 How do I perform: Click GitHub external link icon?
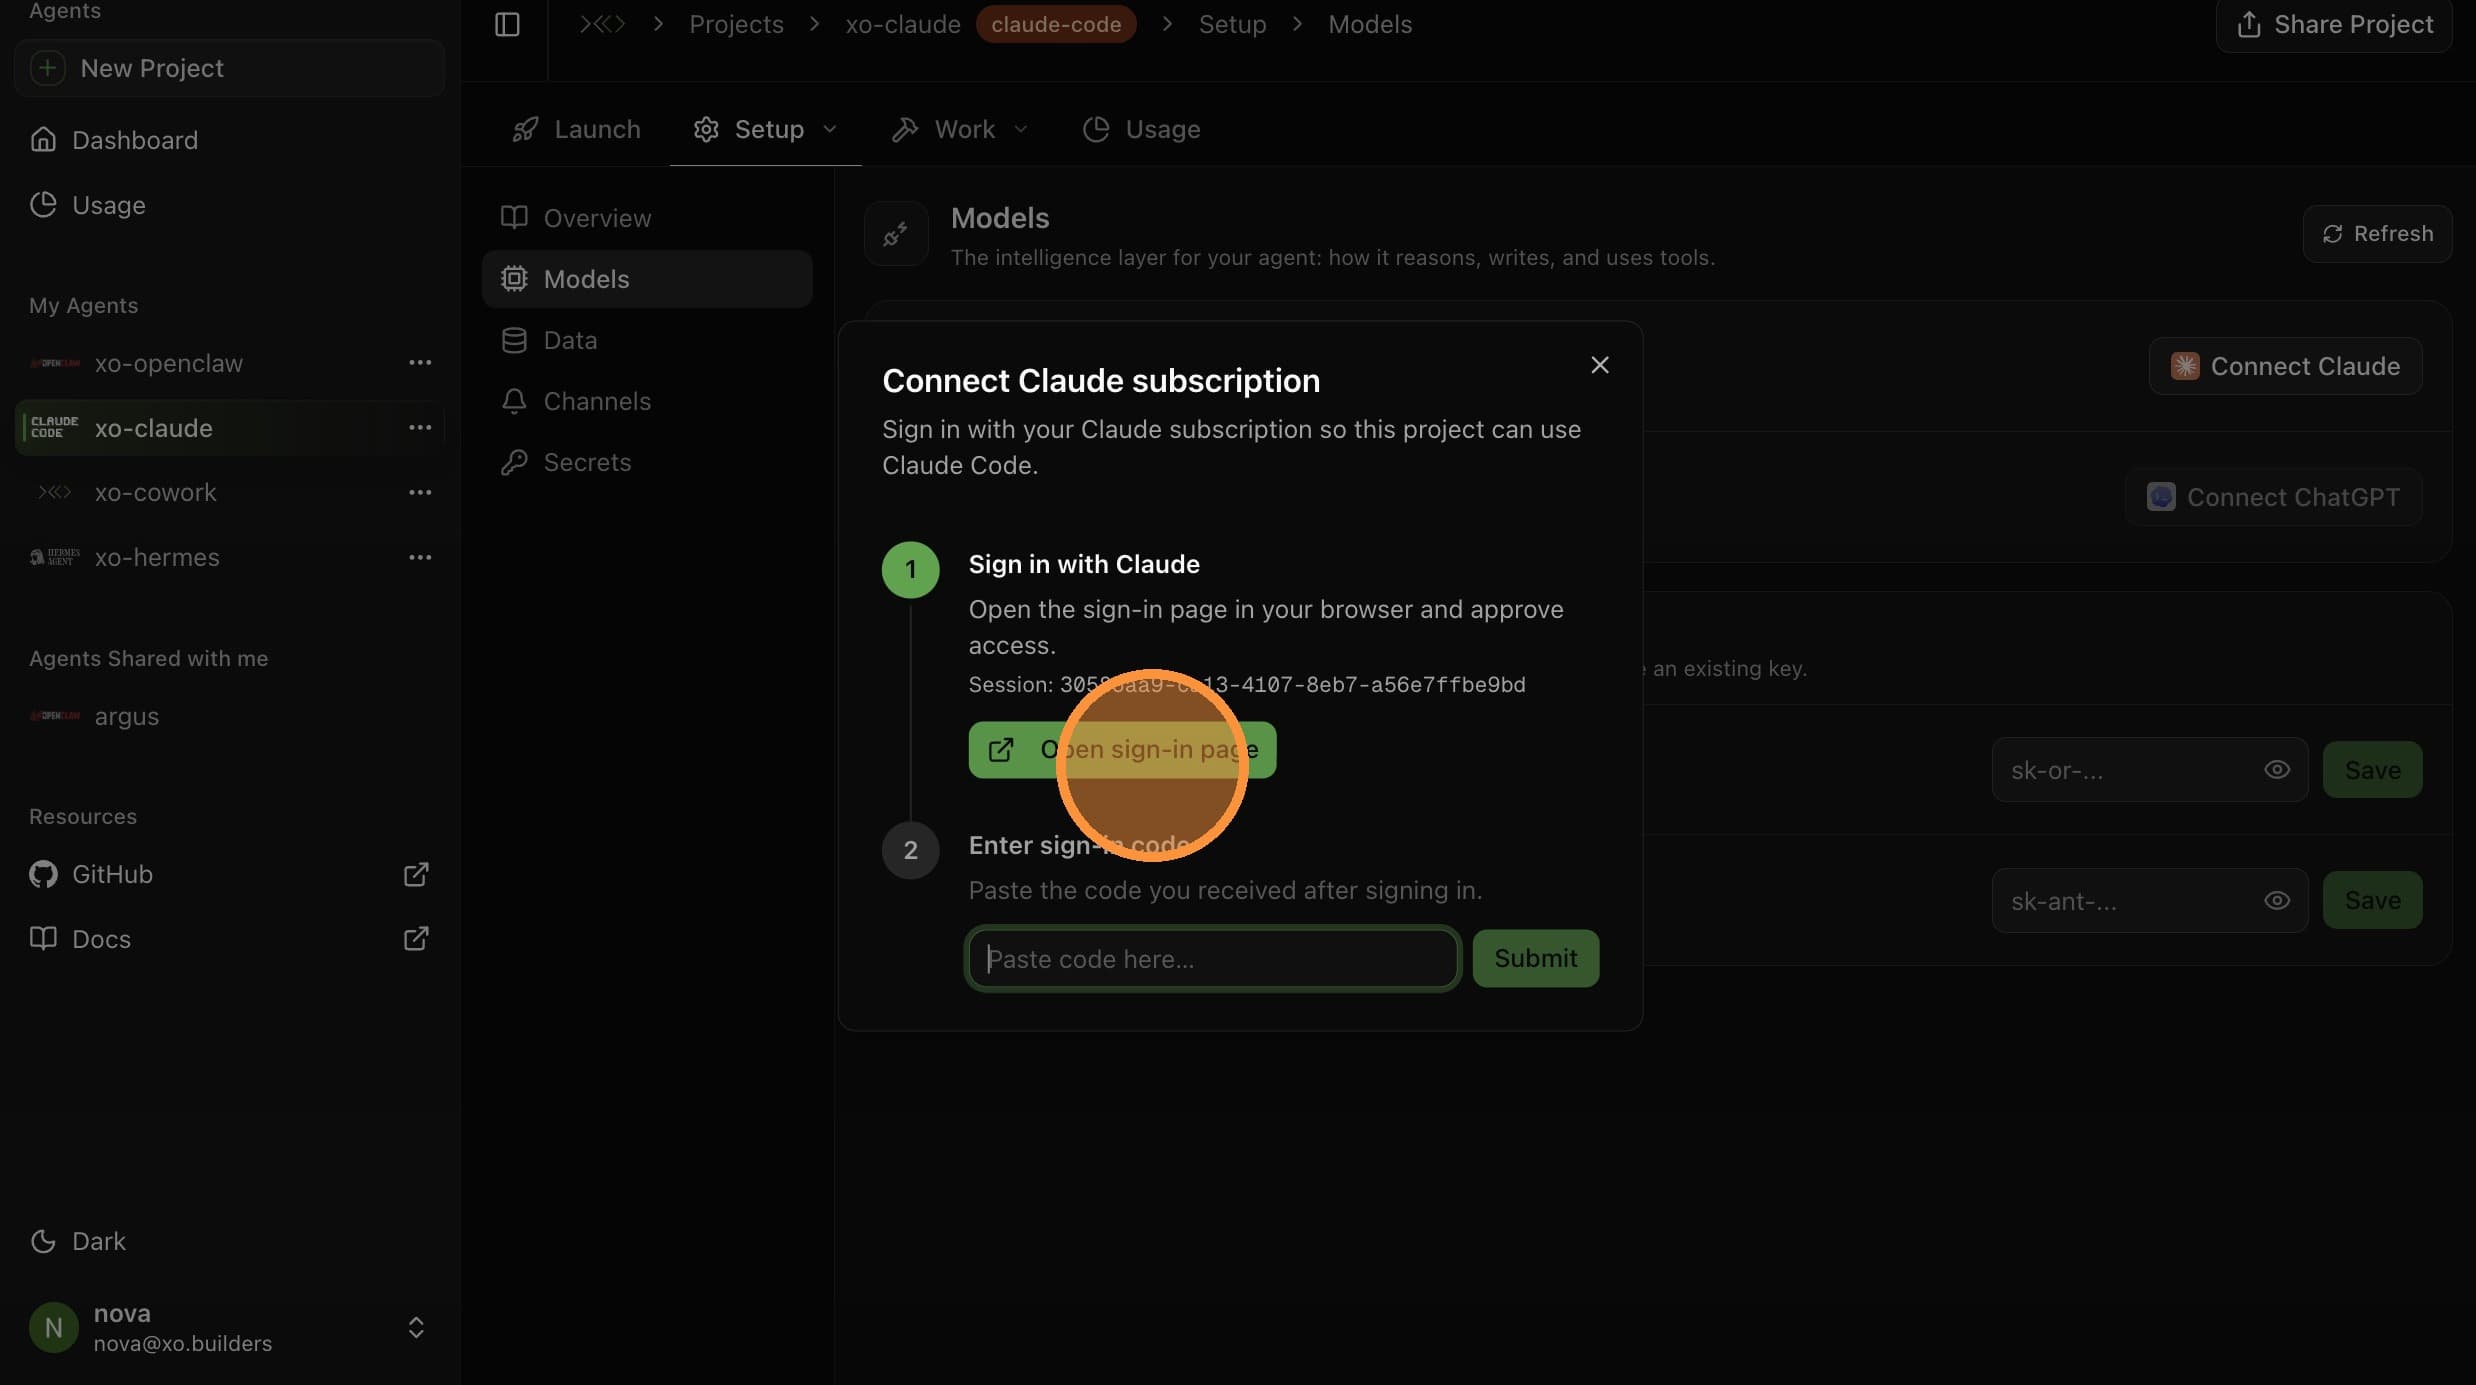(x=416, y=874)
